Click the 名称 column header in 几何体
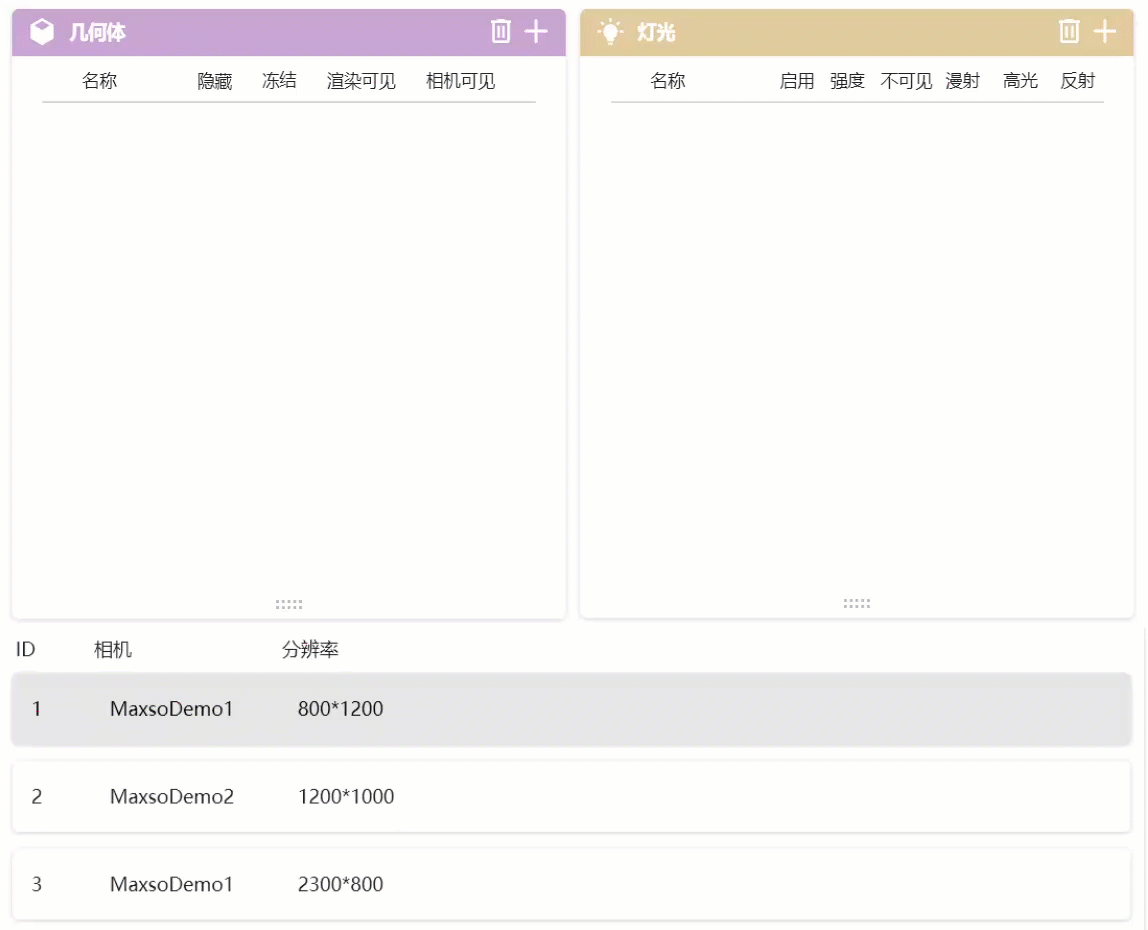This screenshot has width=1148, height=930. 100,81
